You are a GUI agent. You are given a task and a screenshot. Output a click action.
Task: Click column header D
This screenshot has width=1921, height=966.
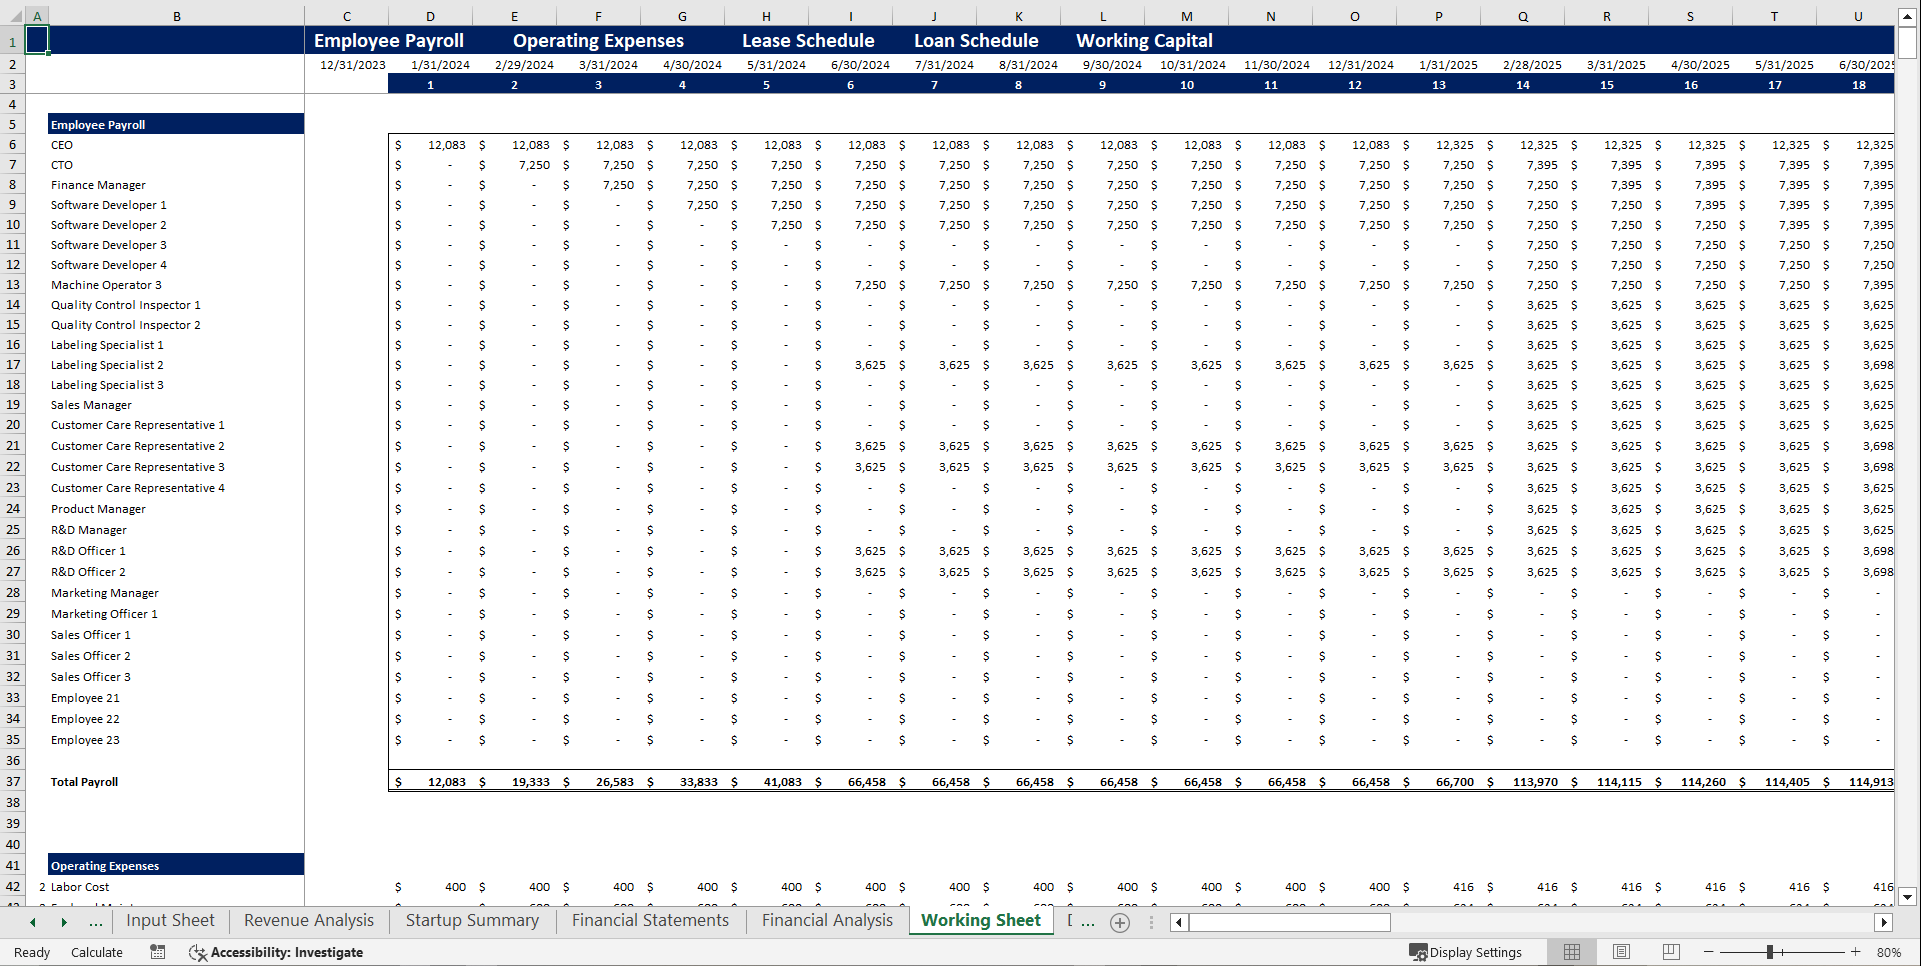tap(430, 15)
